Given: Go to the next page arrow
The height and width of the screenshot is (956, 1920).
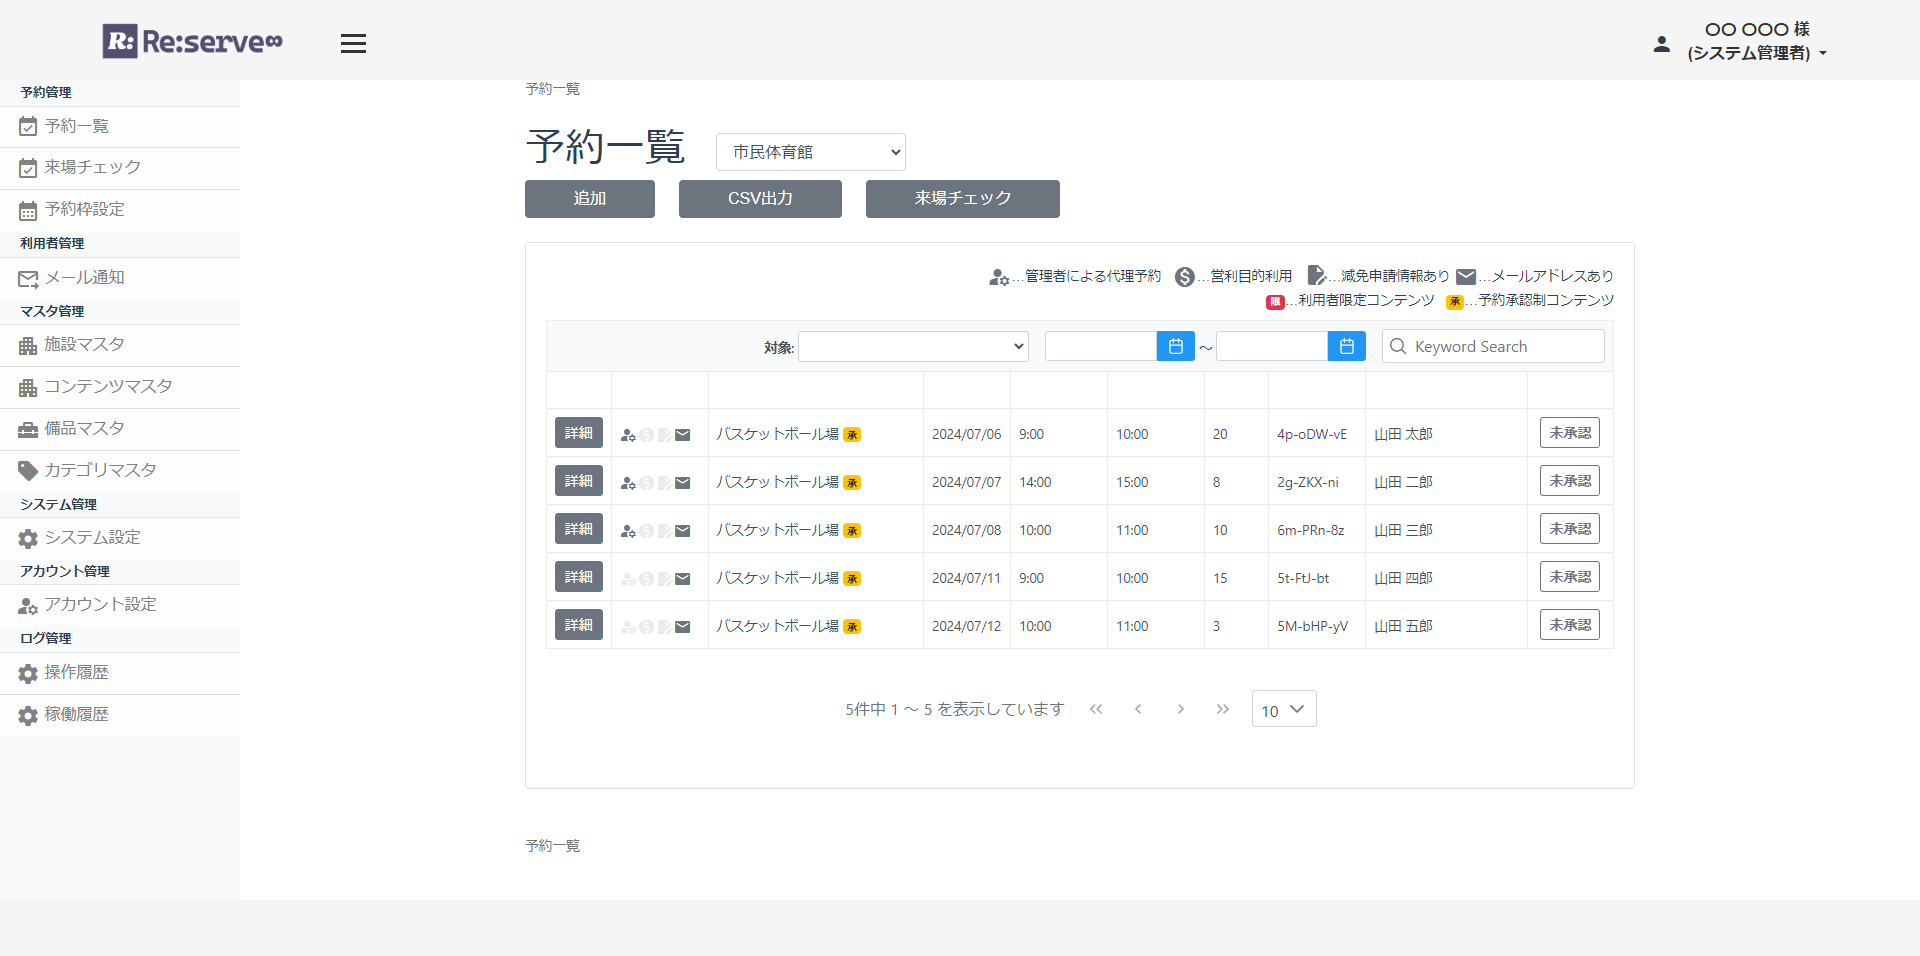Looking at the screenshot, I should click(1180, 709).
